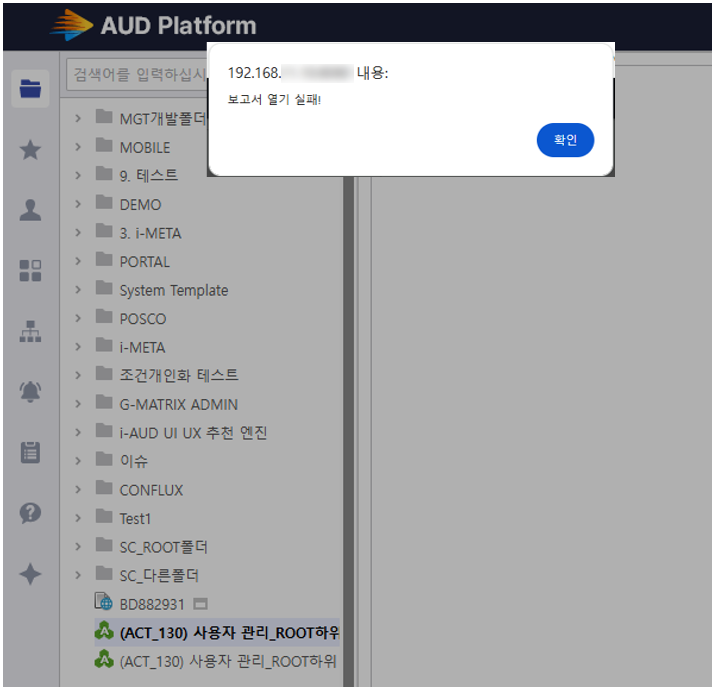Click the 확인 button in the alert dialog

point(565,140)
